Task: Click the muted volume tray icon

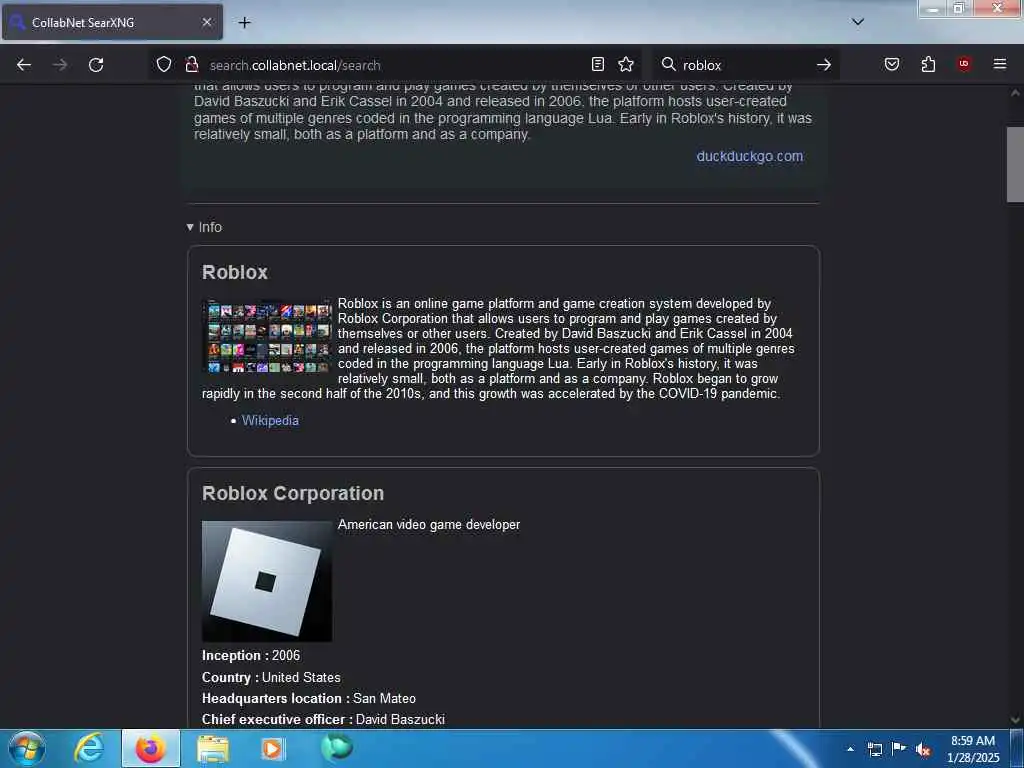Action: (x=922, y=750)
